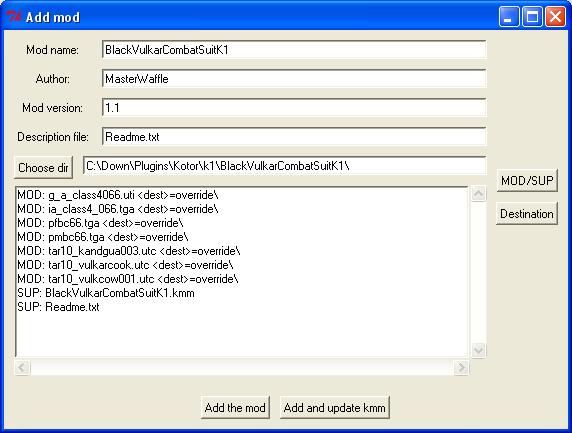572x433 pixels.
Task: Click Add and update kmm button
Action: (x=335, y=407)
